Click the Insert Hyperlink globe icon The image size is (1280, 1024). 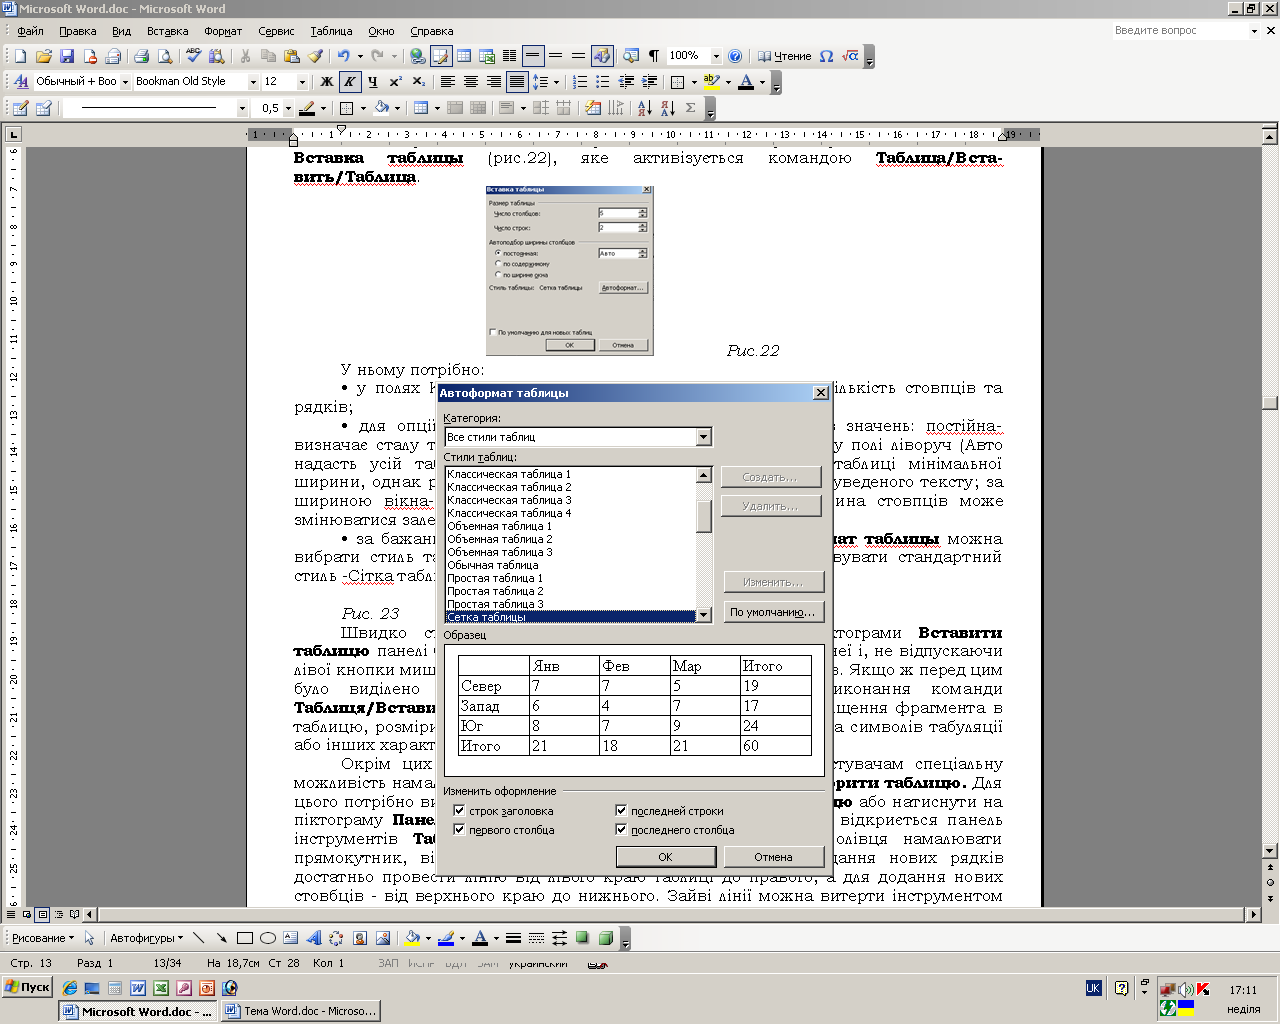418,56
